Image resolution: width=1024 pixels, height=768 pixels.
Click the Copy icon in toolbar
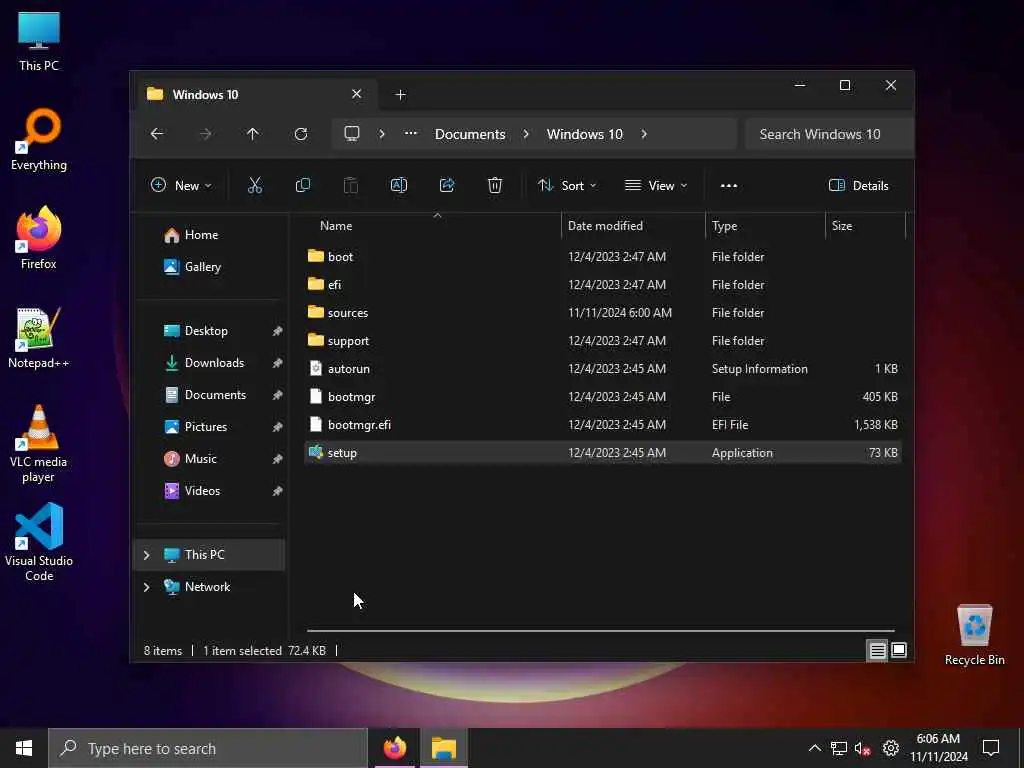(x=302, y=185)
